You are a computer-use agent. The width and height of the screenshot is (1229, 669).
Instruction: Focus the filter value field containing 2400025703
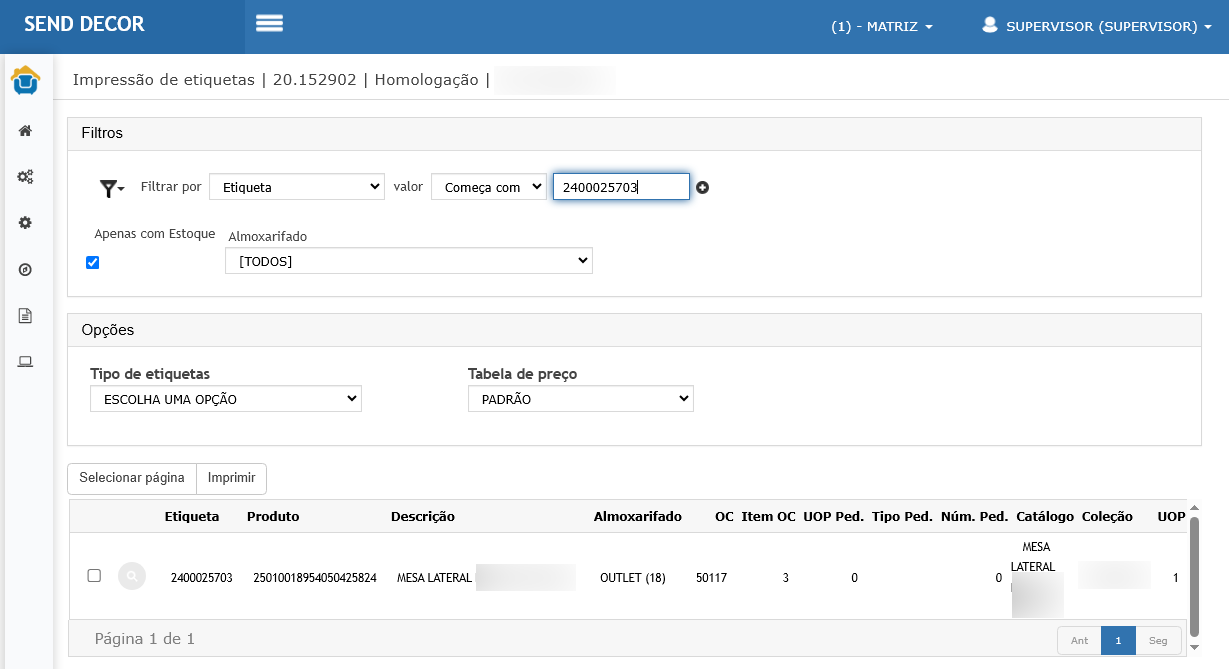621,187
